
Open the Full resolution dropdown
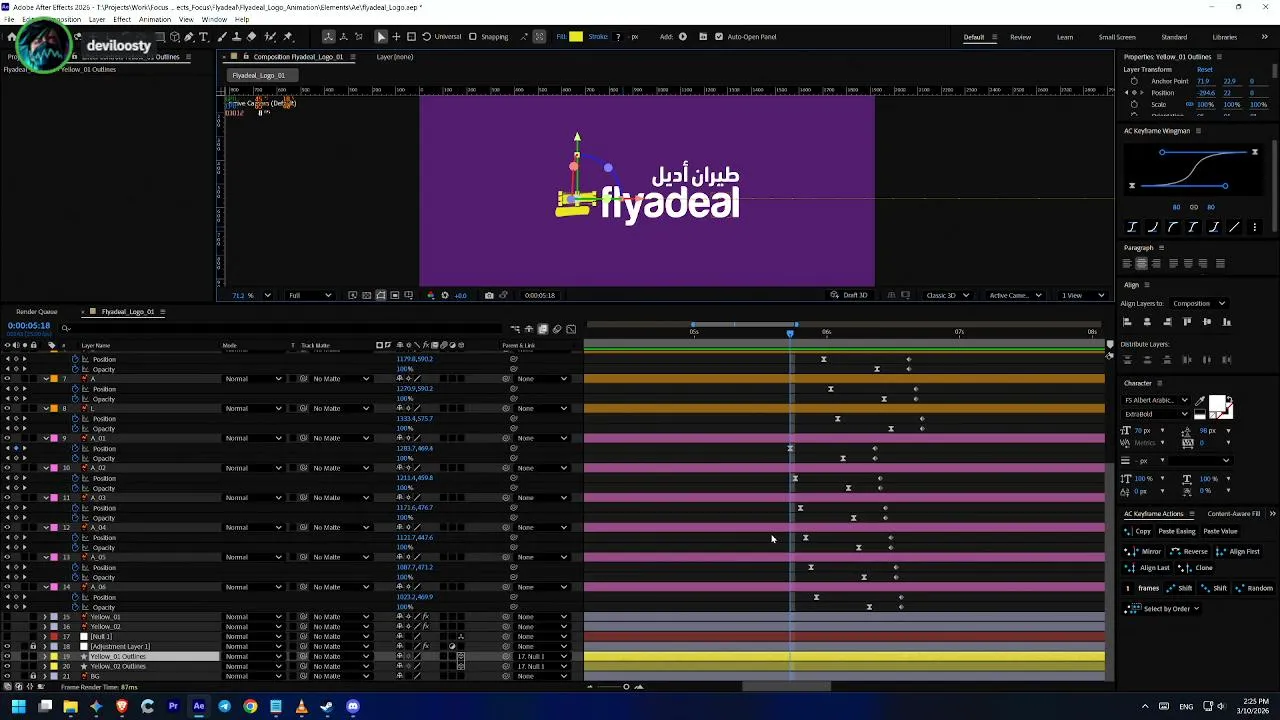[x=310, y=295]
